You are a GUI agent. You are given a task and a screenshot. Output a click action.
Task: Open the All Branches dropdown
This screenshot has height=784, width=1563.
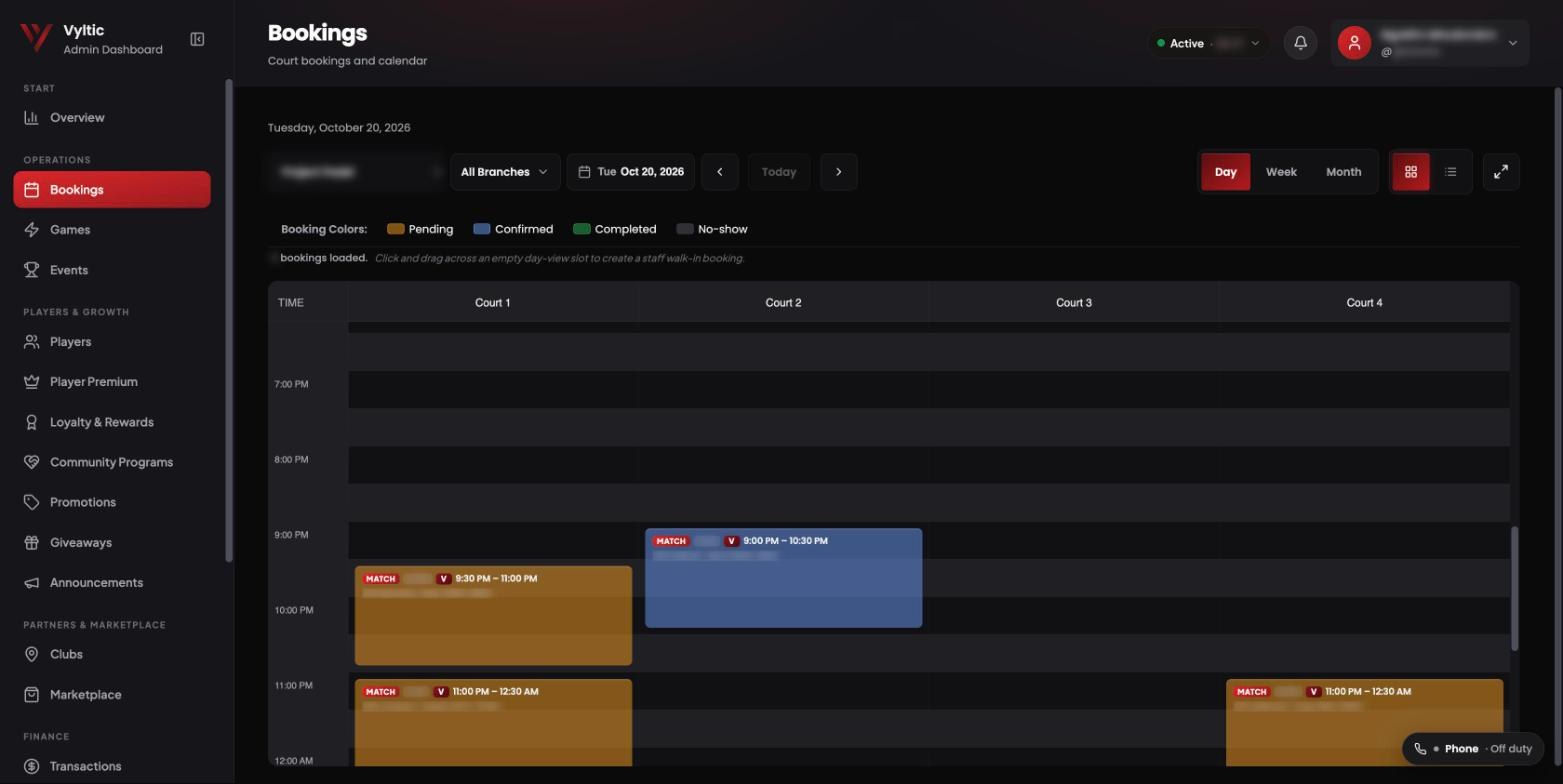pyautogui.click(x=505, y=172)
